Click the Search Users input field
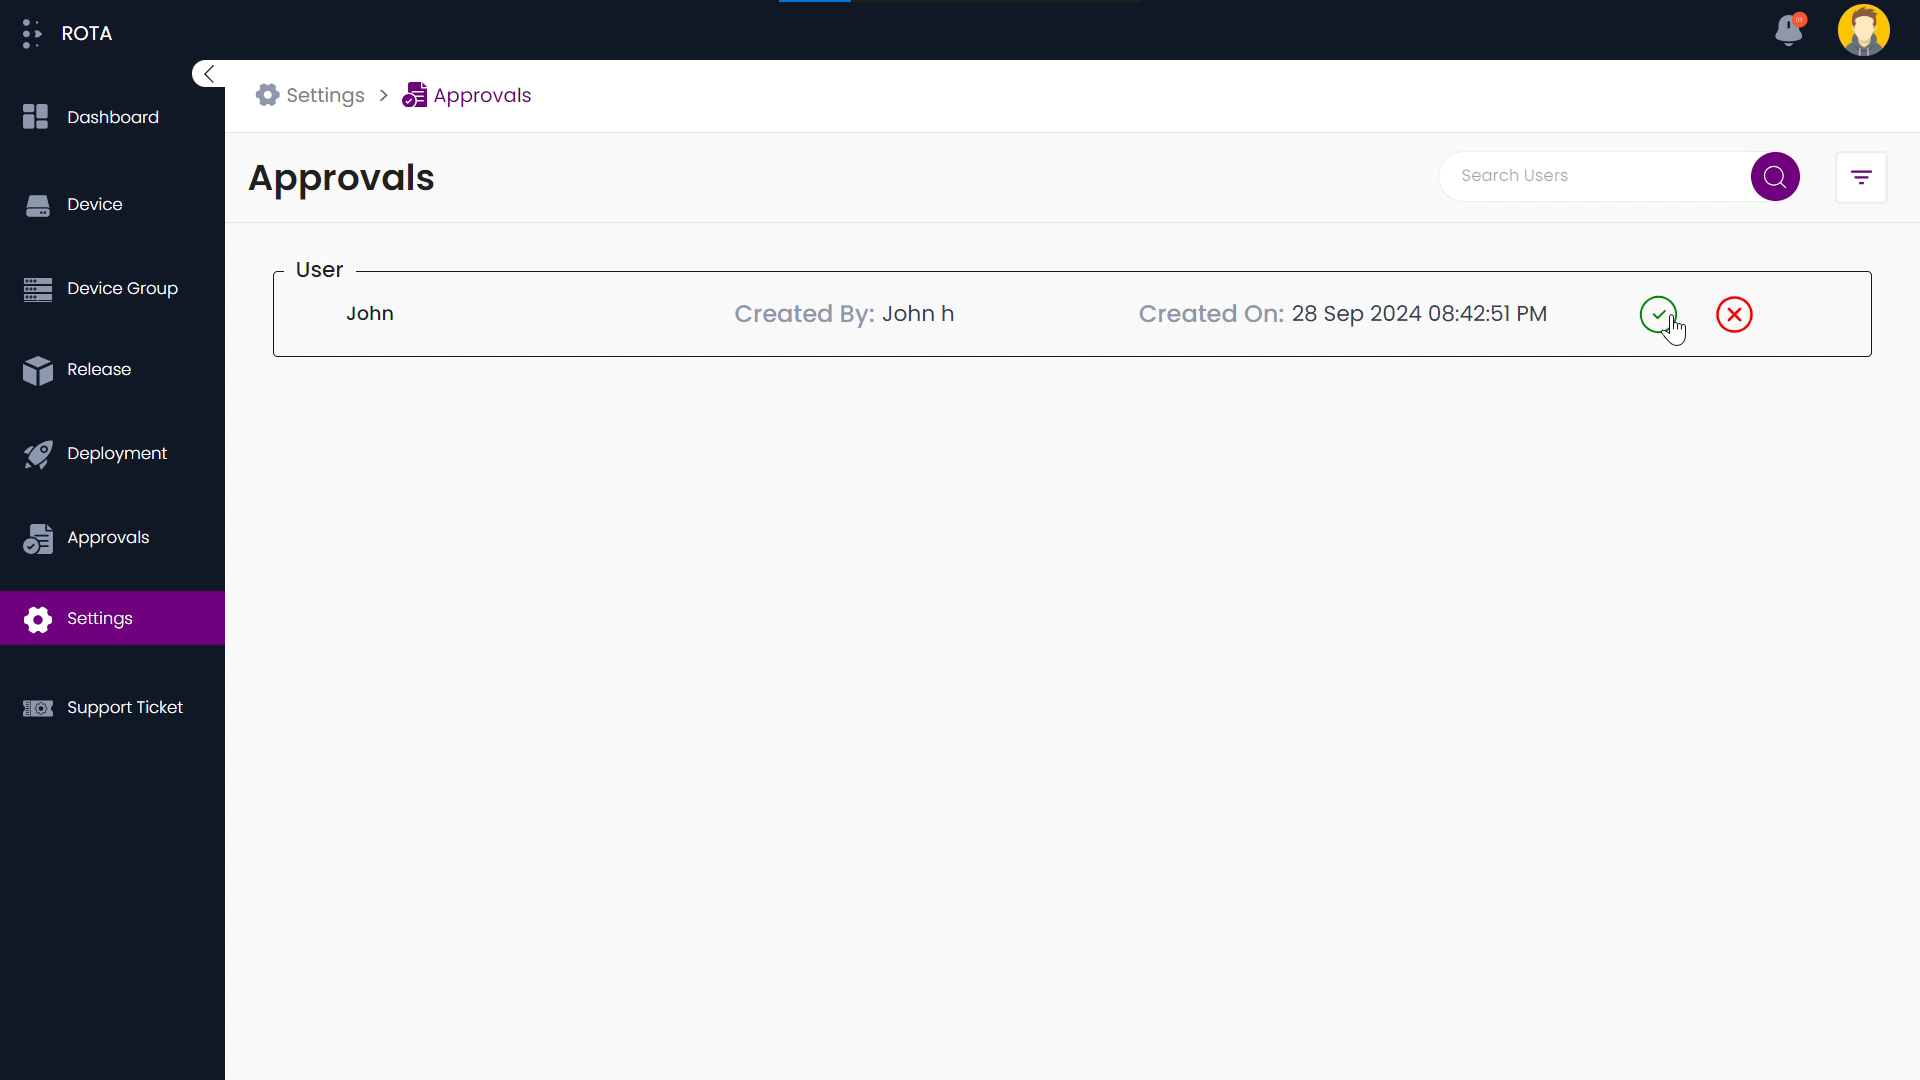Screen dimensions: 1920x1080 pyautogui.click(x=1597, y=175)
